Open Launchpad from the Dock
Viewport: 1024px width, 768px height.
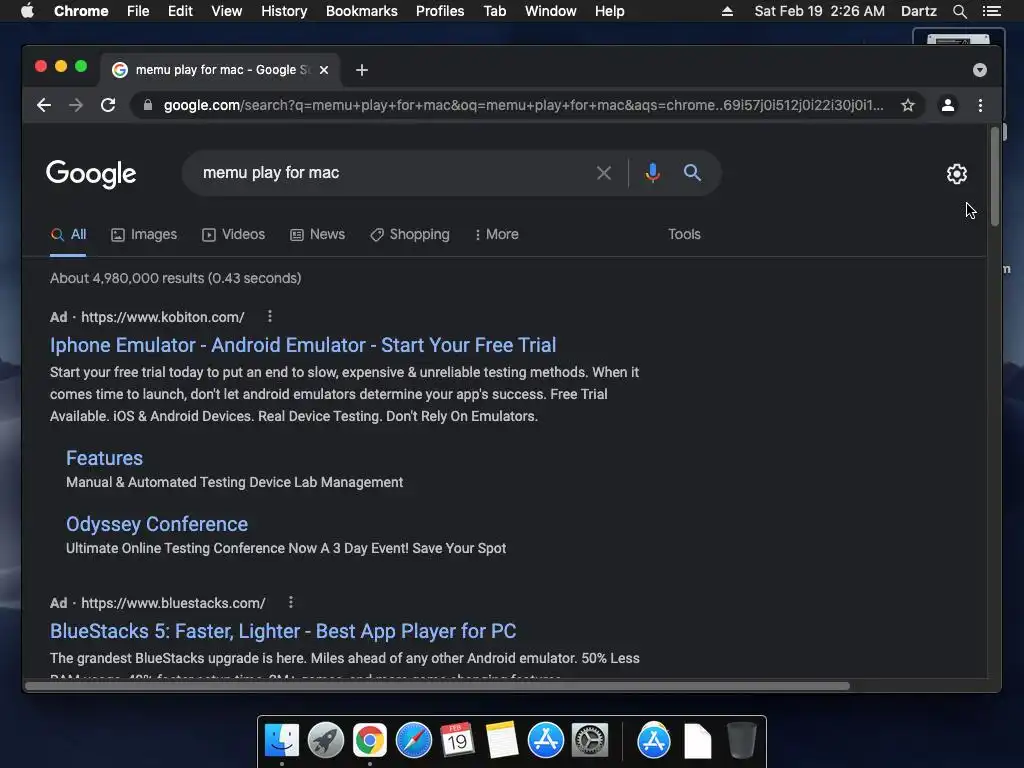326,741
